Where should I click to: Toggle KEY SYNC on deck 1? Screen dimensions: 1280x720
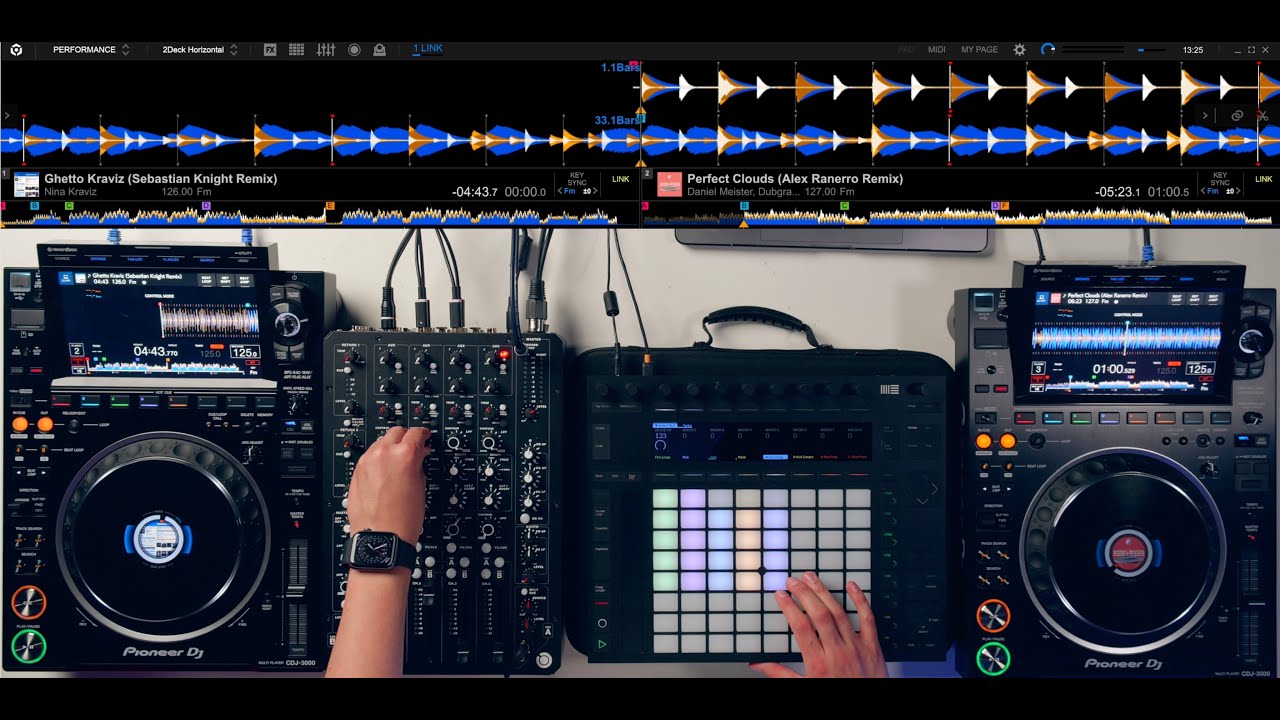coord(577,179)
